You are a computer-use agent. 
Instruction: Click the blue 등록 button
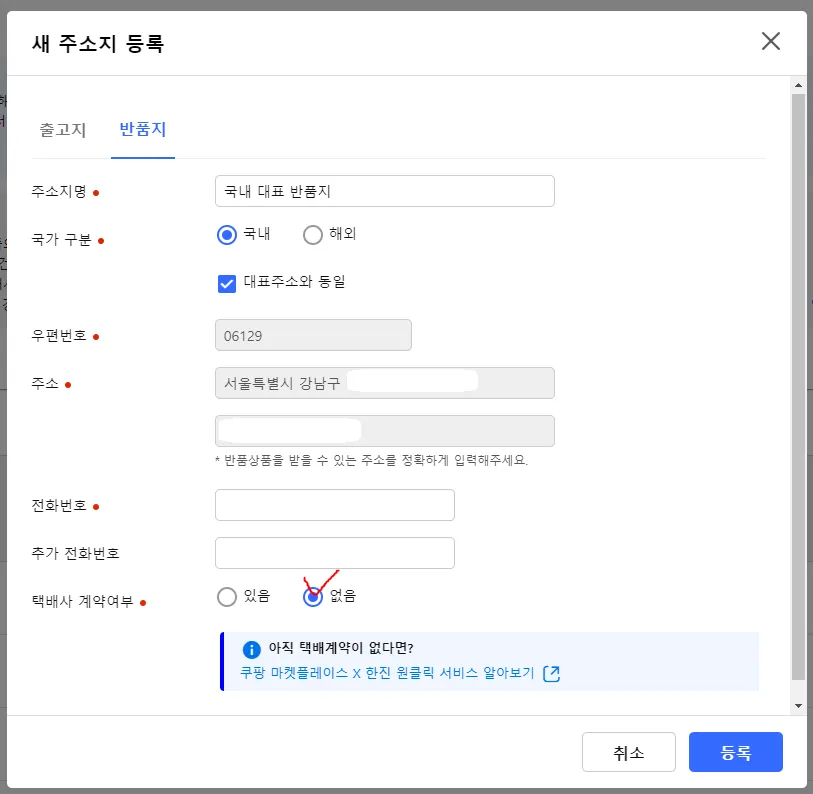(735, 752)
